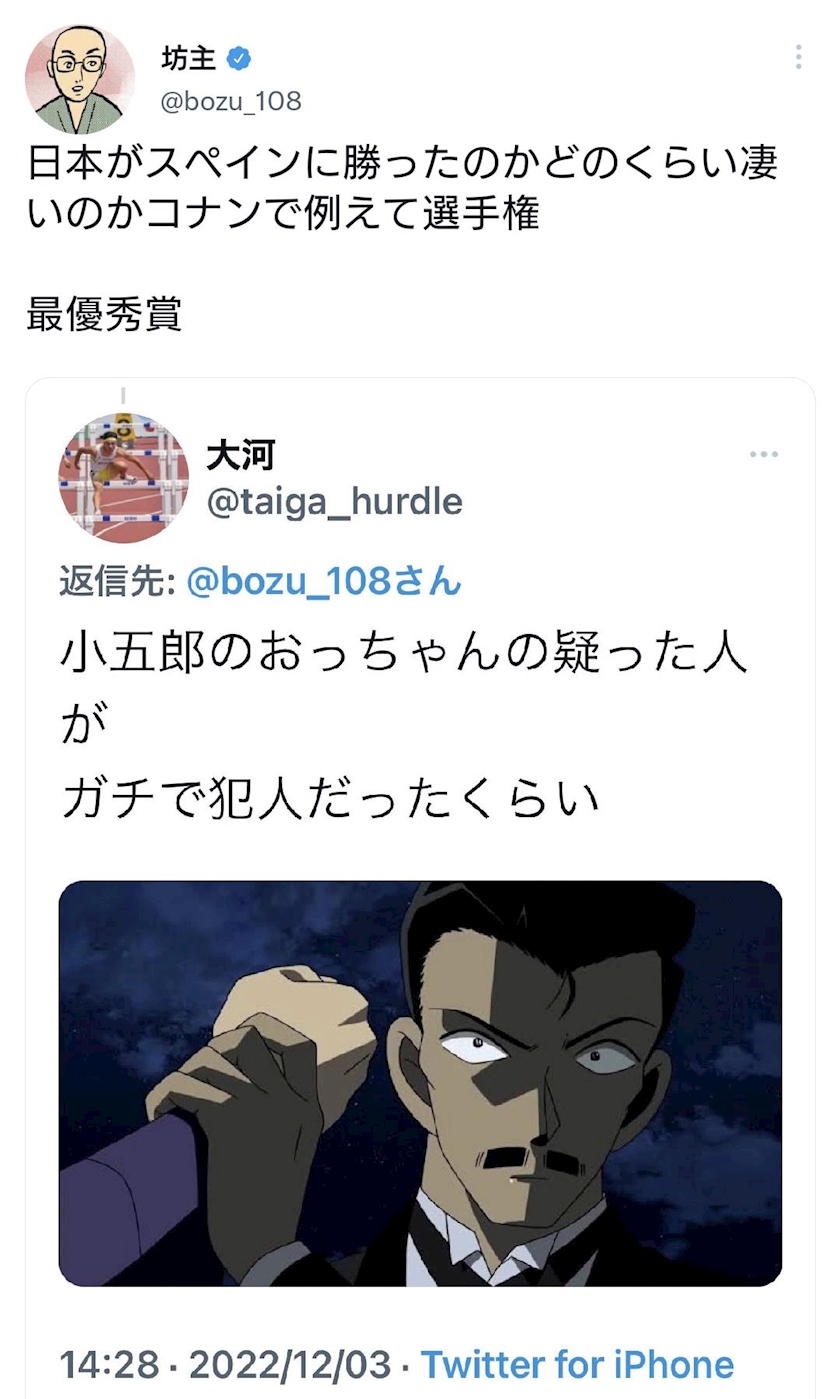
Task: Open the reply line starting 小五郎のおっちゃん
Action: pos(403,656)
